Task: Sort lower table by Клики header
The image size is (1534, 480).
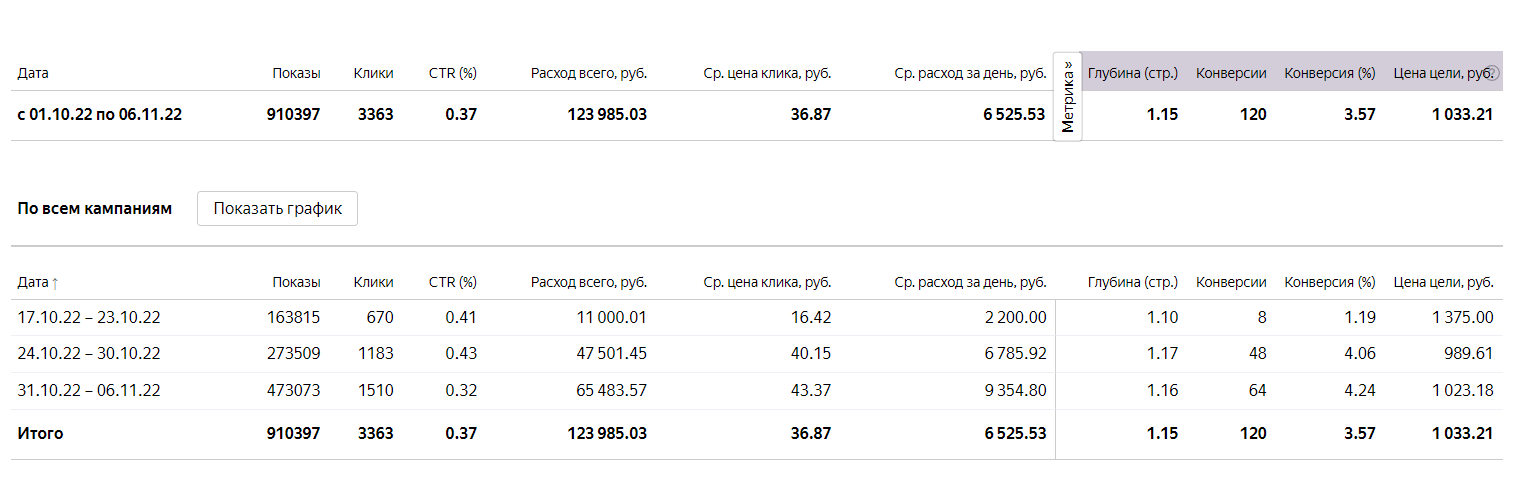Action: 373,282
